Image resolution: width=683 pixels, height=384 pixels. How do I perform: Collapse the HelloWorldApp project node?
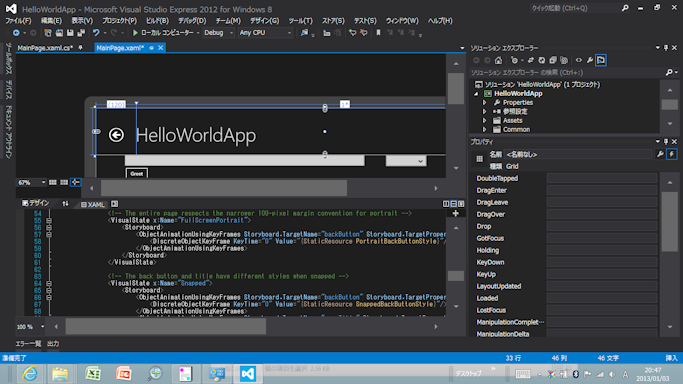coord(476,94)
